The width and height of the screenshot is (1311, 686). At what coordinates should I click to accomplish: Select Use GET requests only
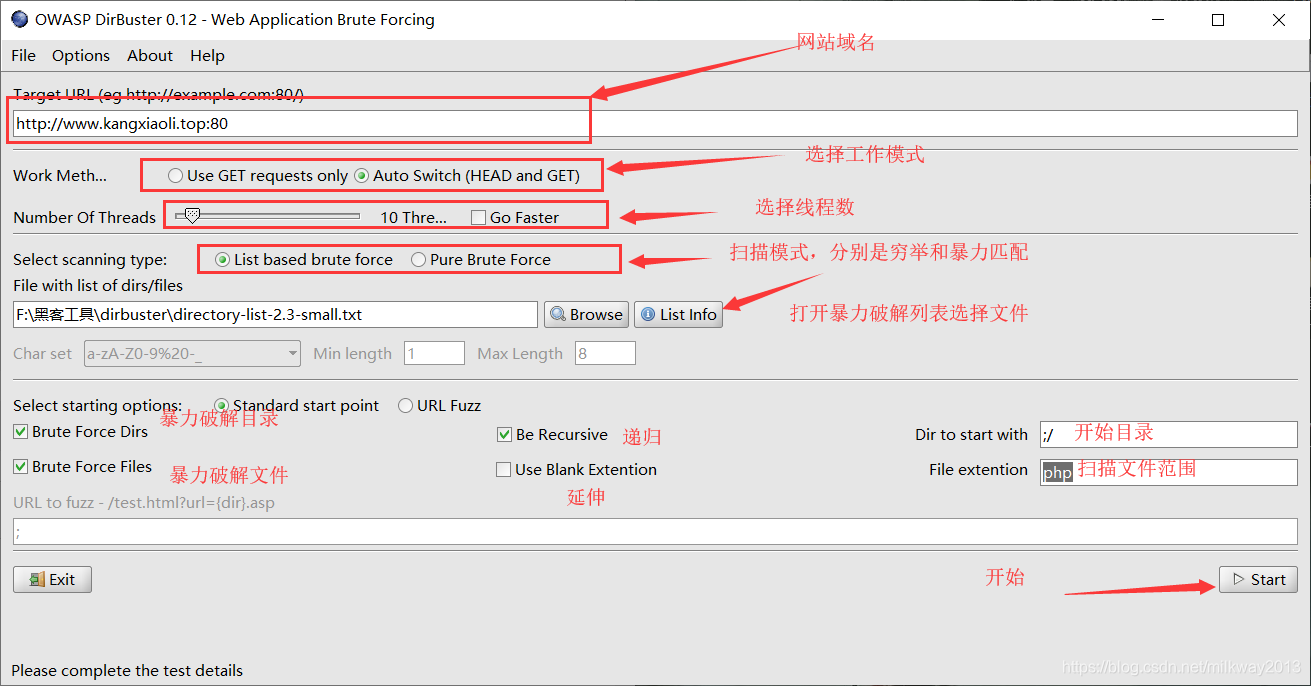coord(258,176)
